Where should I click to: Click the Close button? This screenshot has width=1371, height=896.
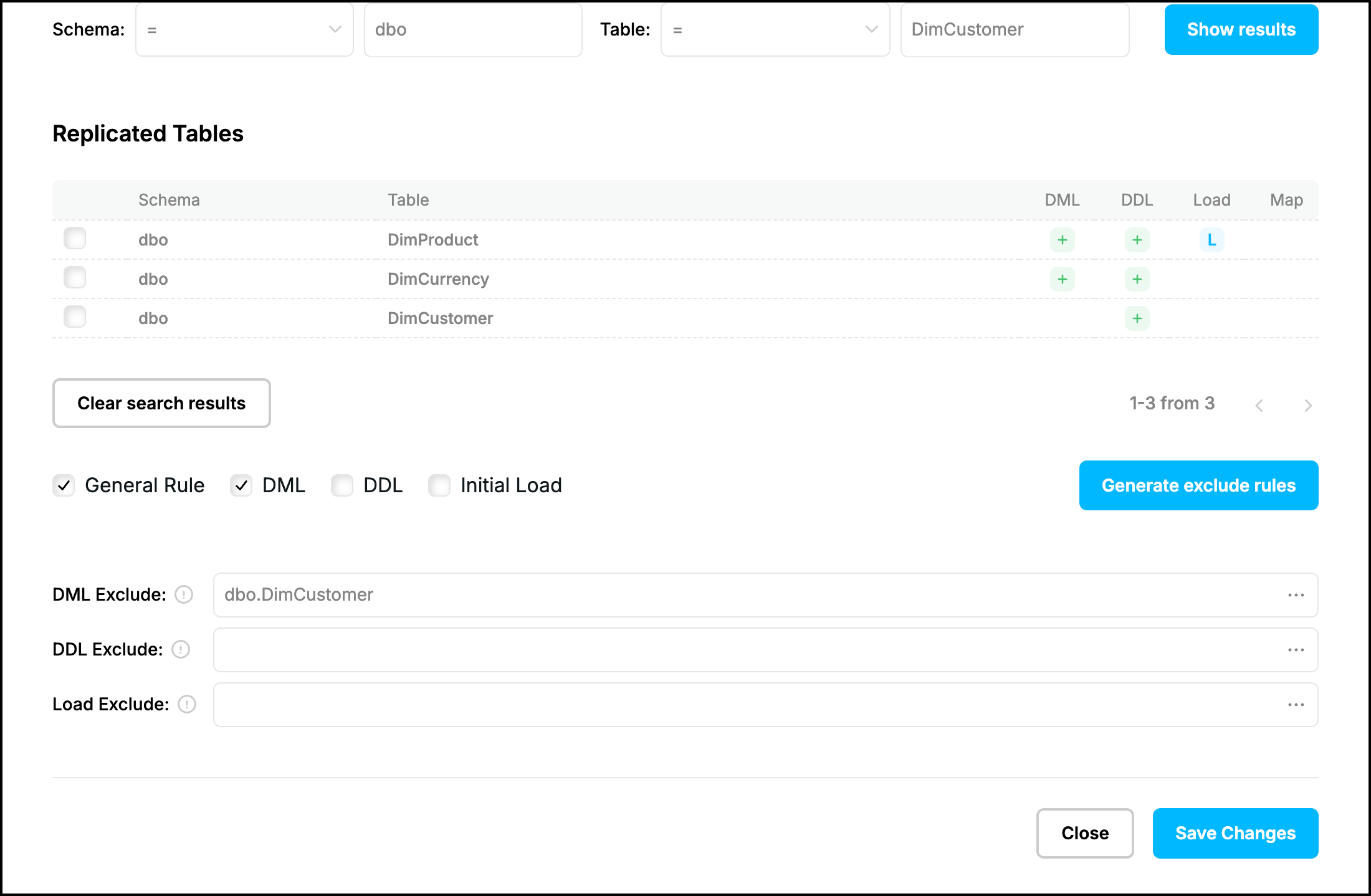coord(1085,833)
